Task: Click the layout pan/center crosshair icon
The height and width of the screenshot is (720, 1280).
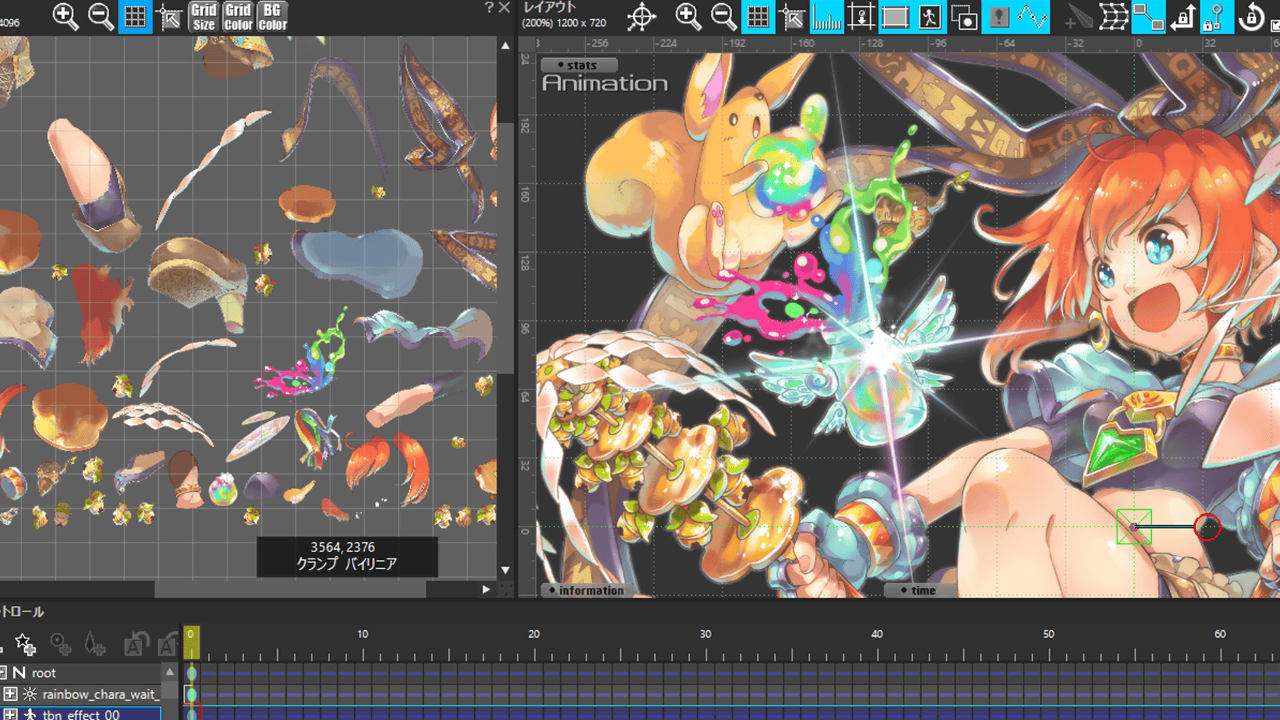Action: [641, 17]
